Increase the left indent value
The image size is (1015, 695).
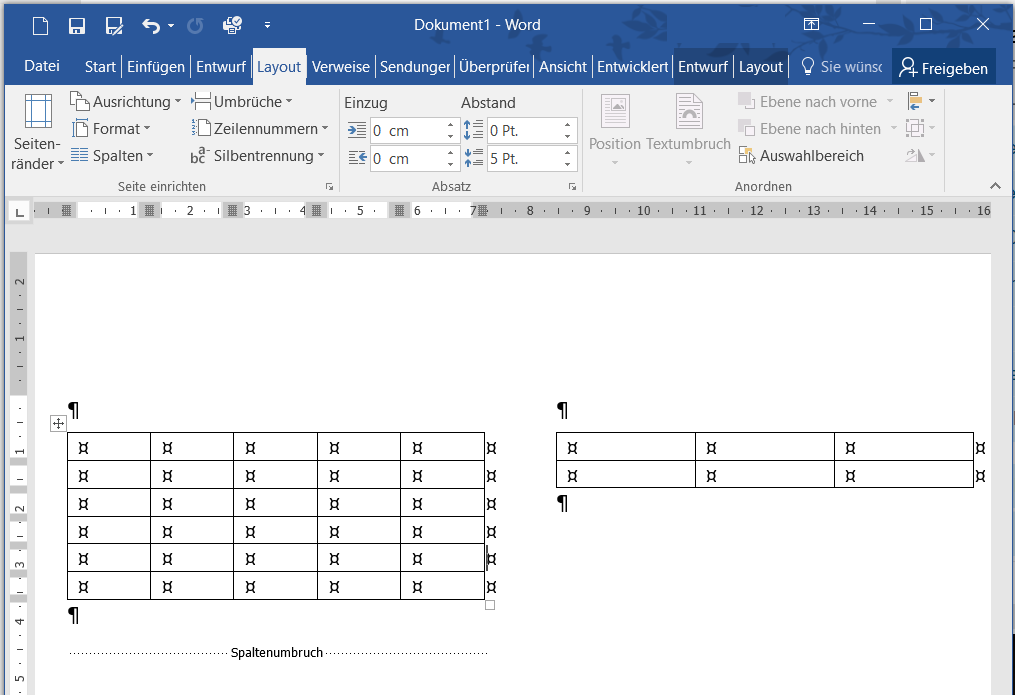click(x=451, y=125)
